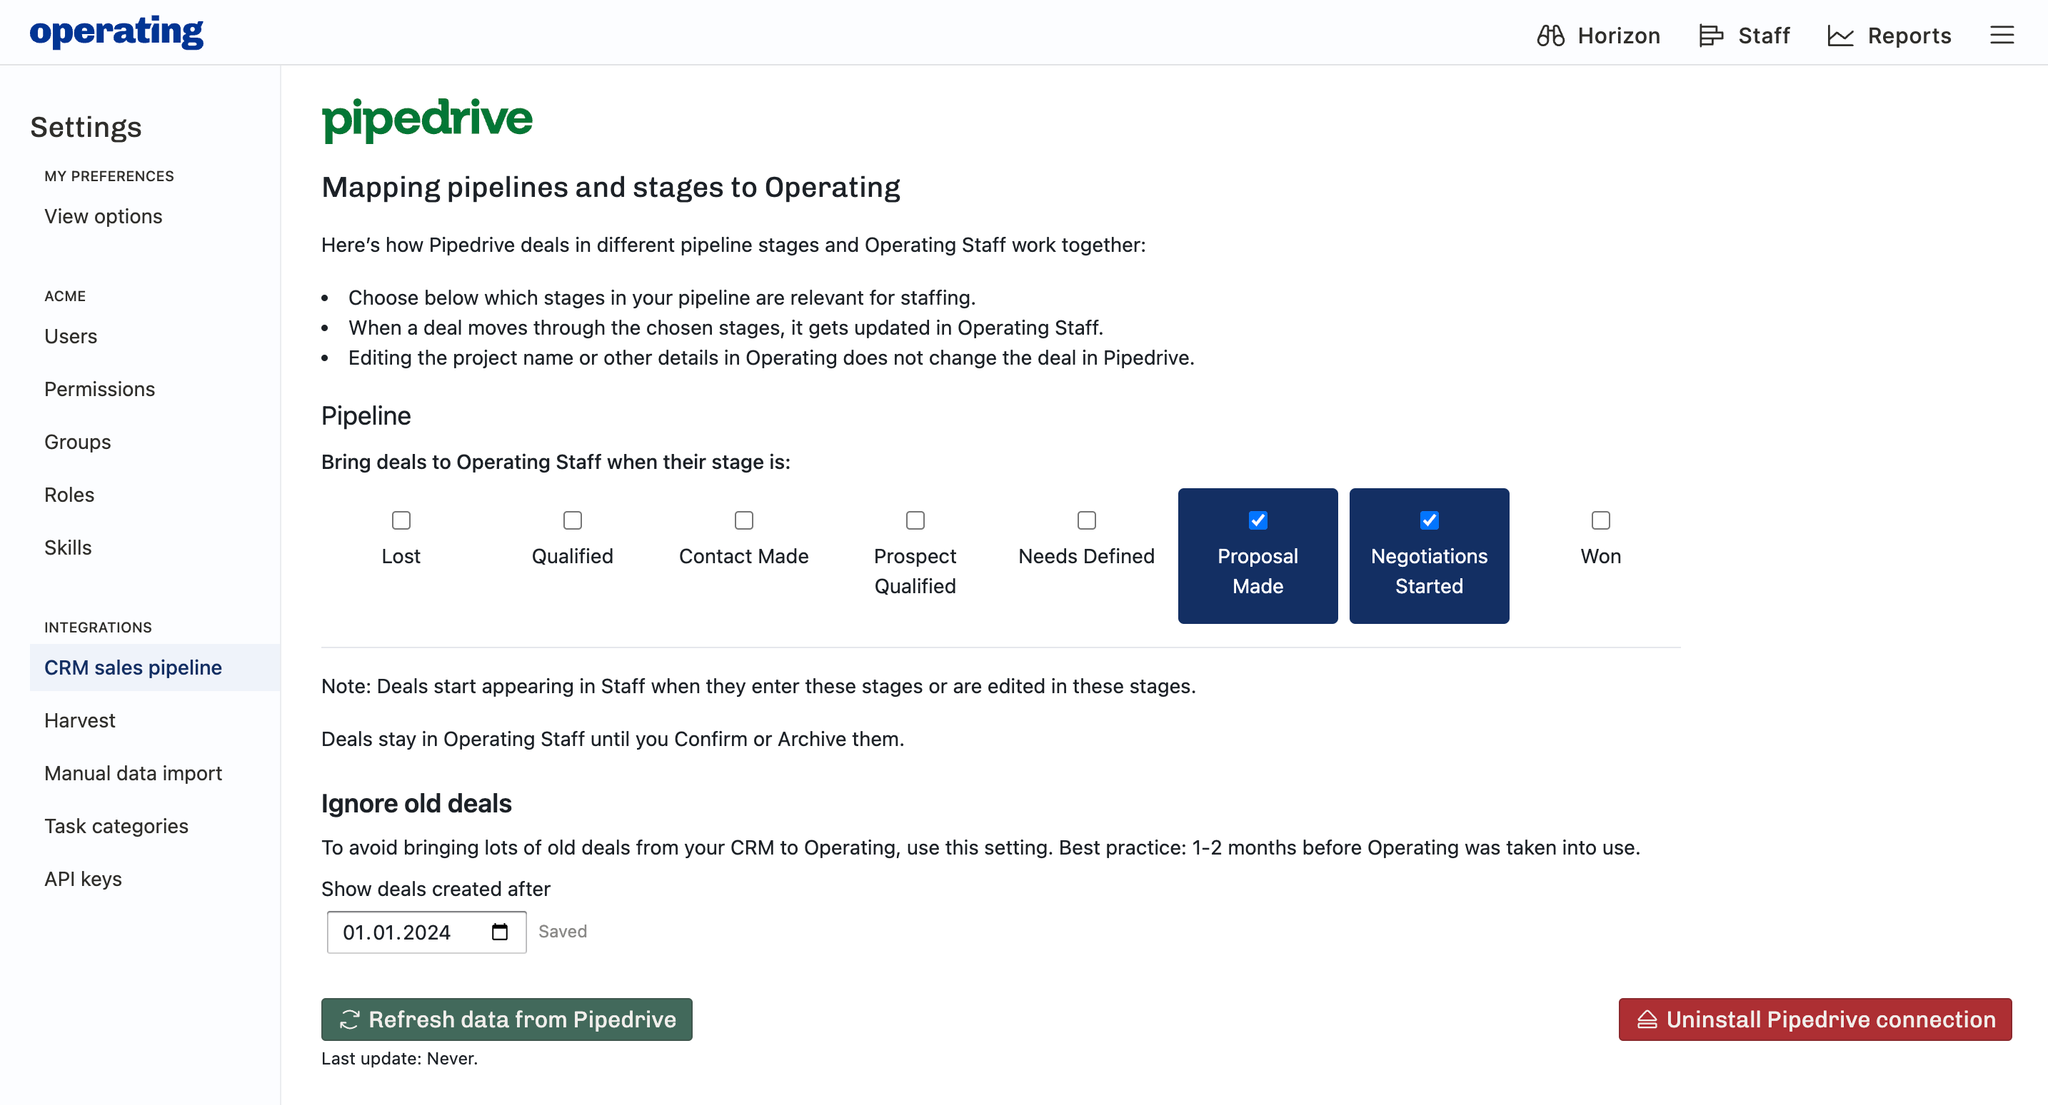The width and height of the screenshot is (2048, 1105).
Task: Click Uninstall Pipedrive connection button
Action: click(x=1814, y=1019)
